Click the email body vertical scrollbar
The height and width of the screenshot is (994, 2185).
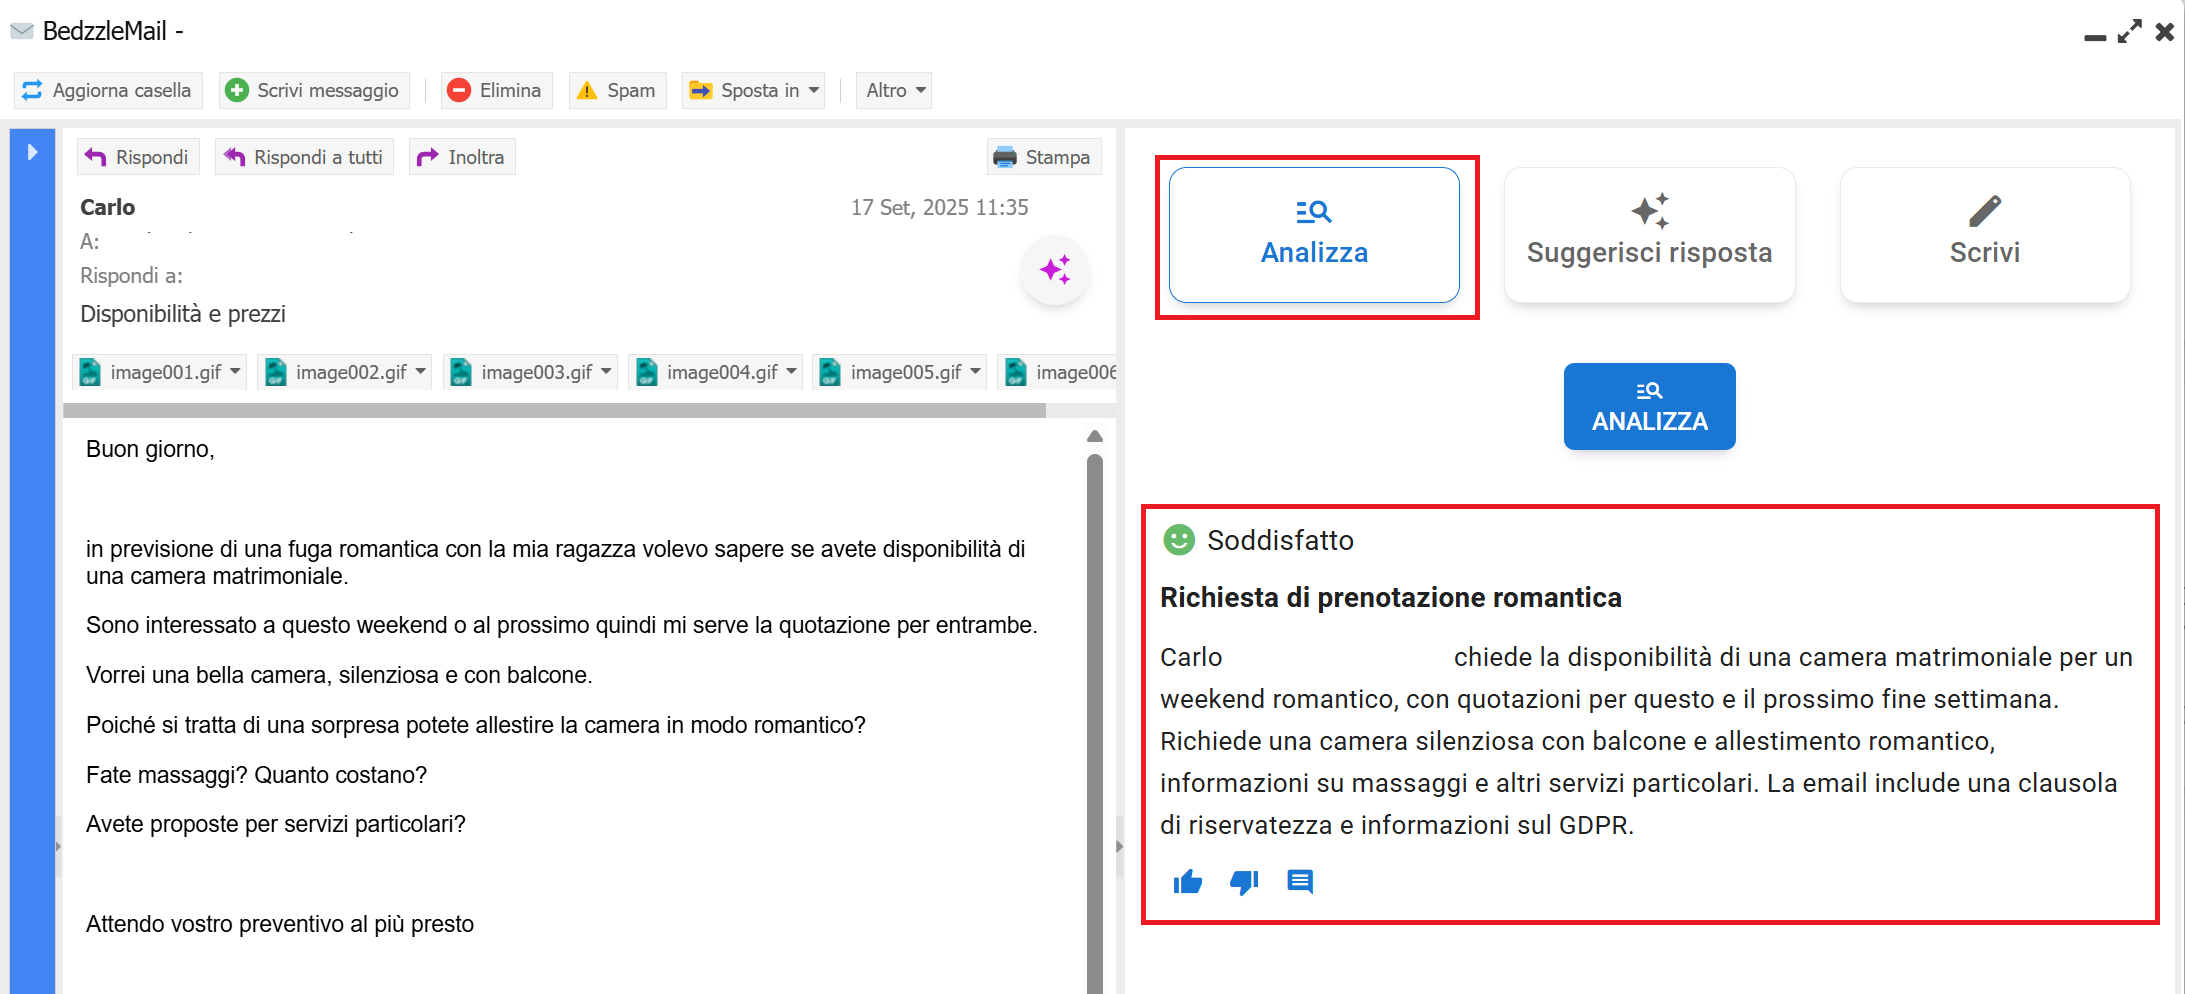1095,700
